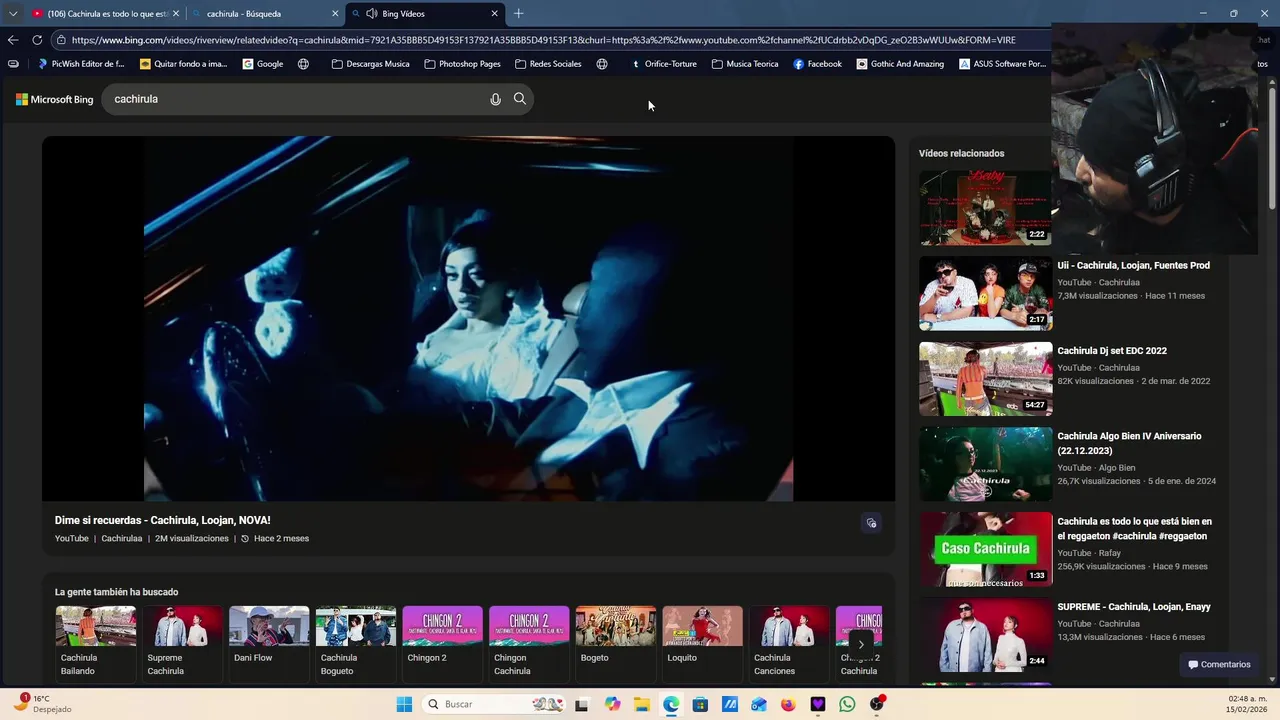The image size is (1280, 720).
Task: Open Facebook bookmark
Action: (x=818, y=64)
